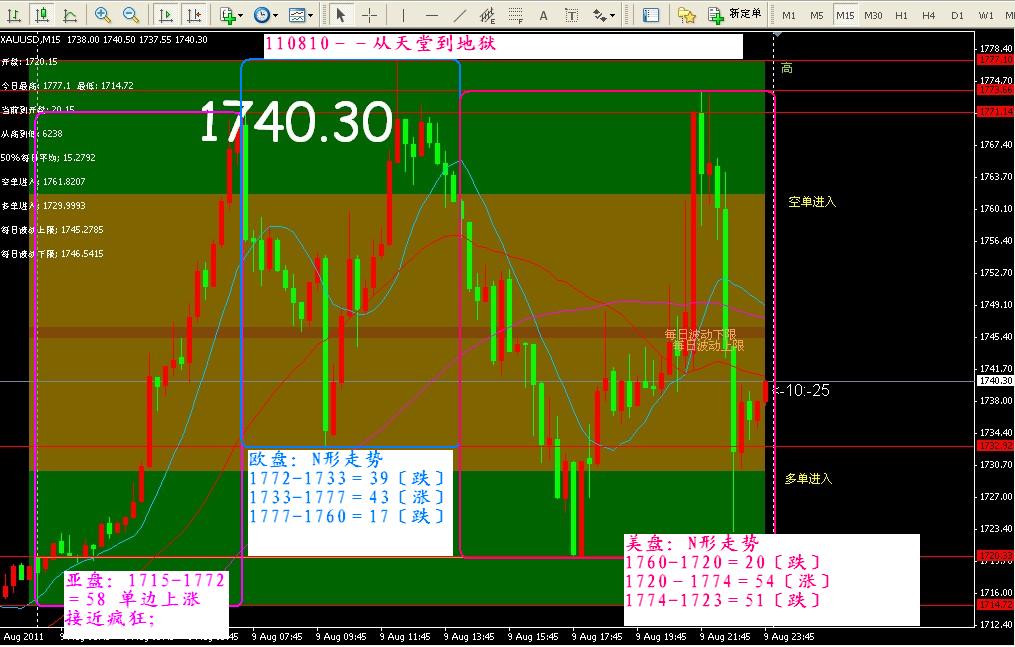Image resolution: width=1015 pixels, height=647 pixels.
Task: Select the crosshair tool
Action: 369,15
